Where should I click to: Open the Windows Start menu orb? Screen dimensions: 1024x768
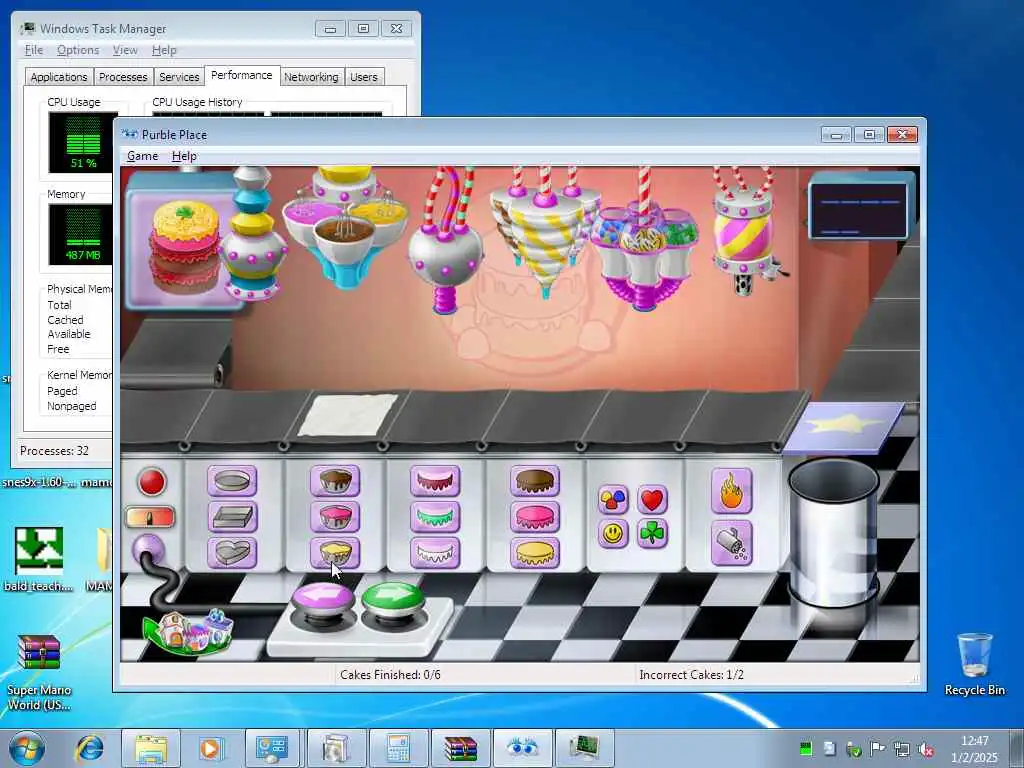pyautogui.click(x=27, y=748)
